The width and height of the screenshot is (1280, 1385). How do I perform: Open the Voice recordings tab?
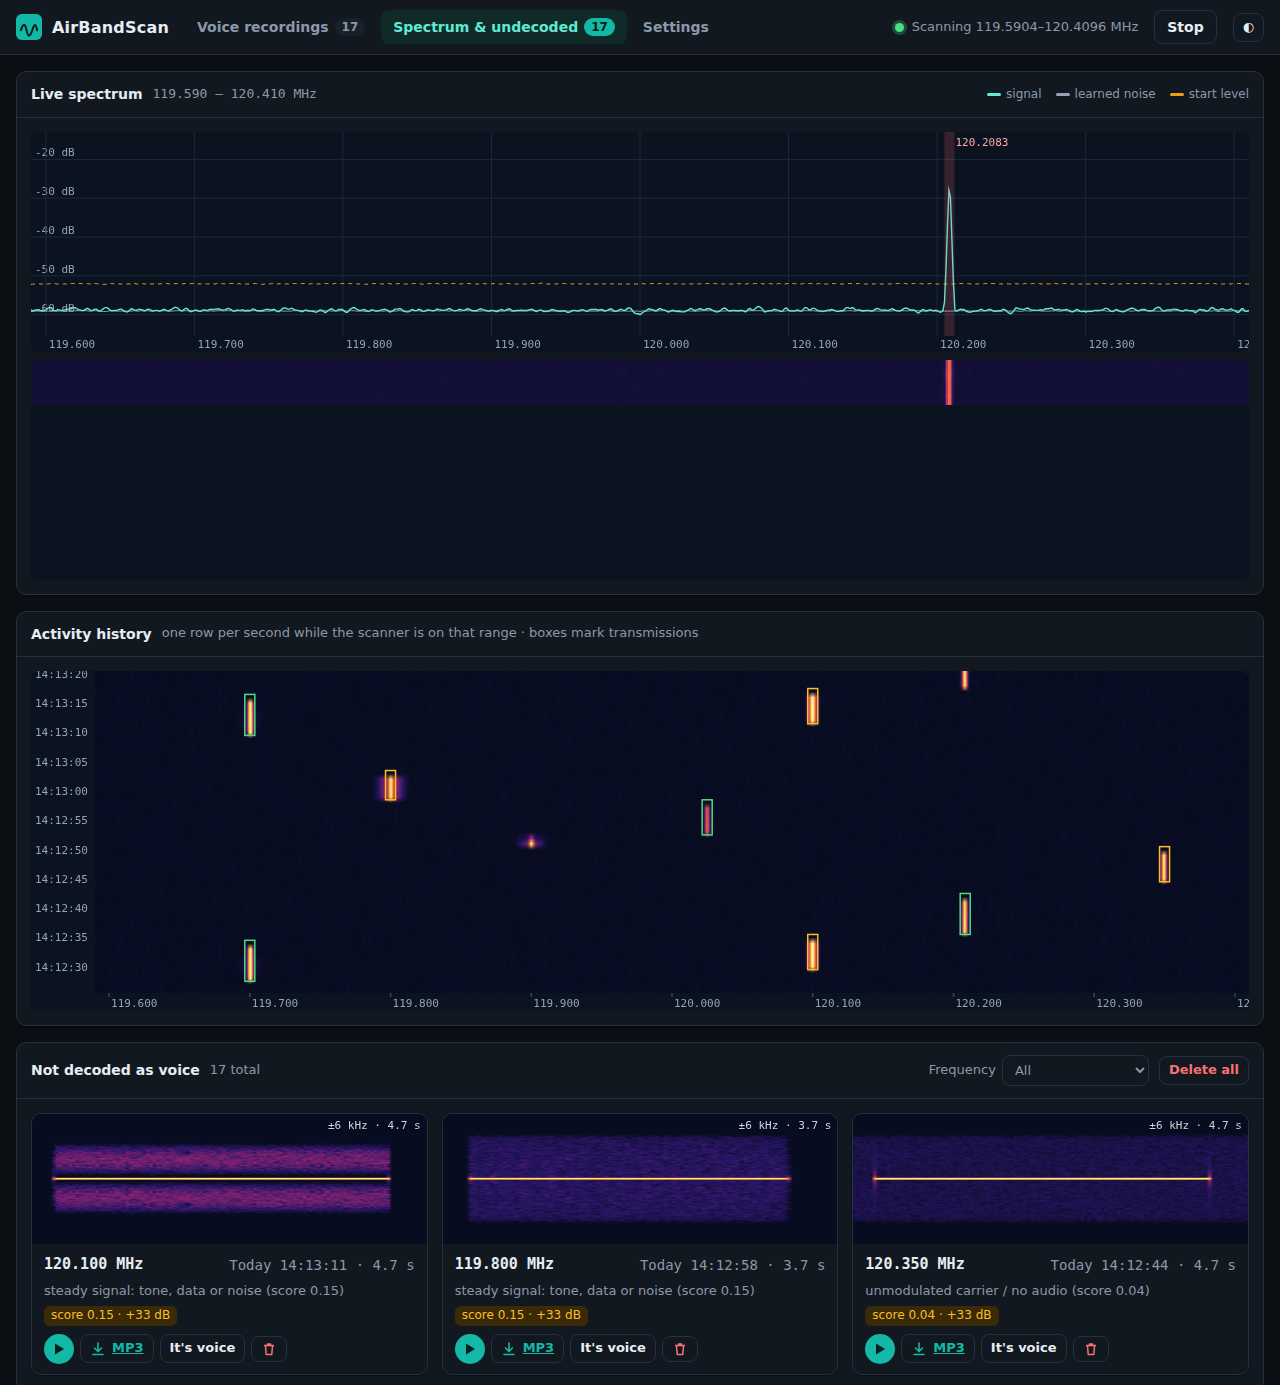pyautogui.click(x=280, y=27)
